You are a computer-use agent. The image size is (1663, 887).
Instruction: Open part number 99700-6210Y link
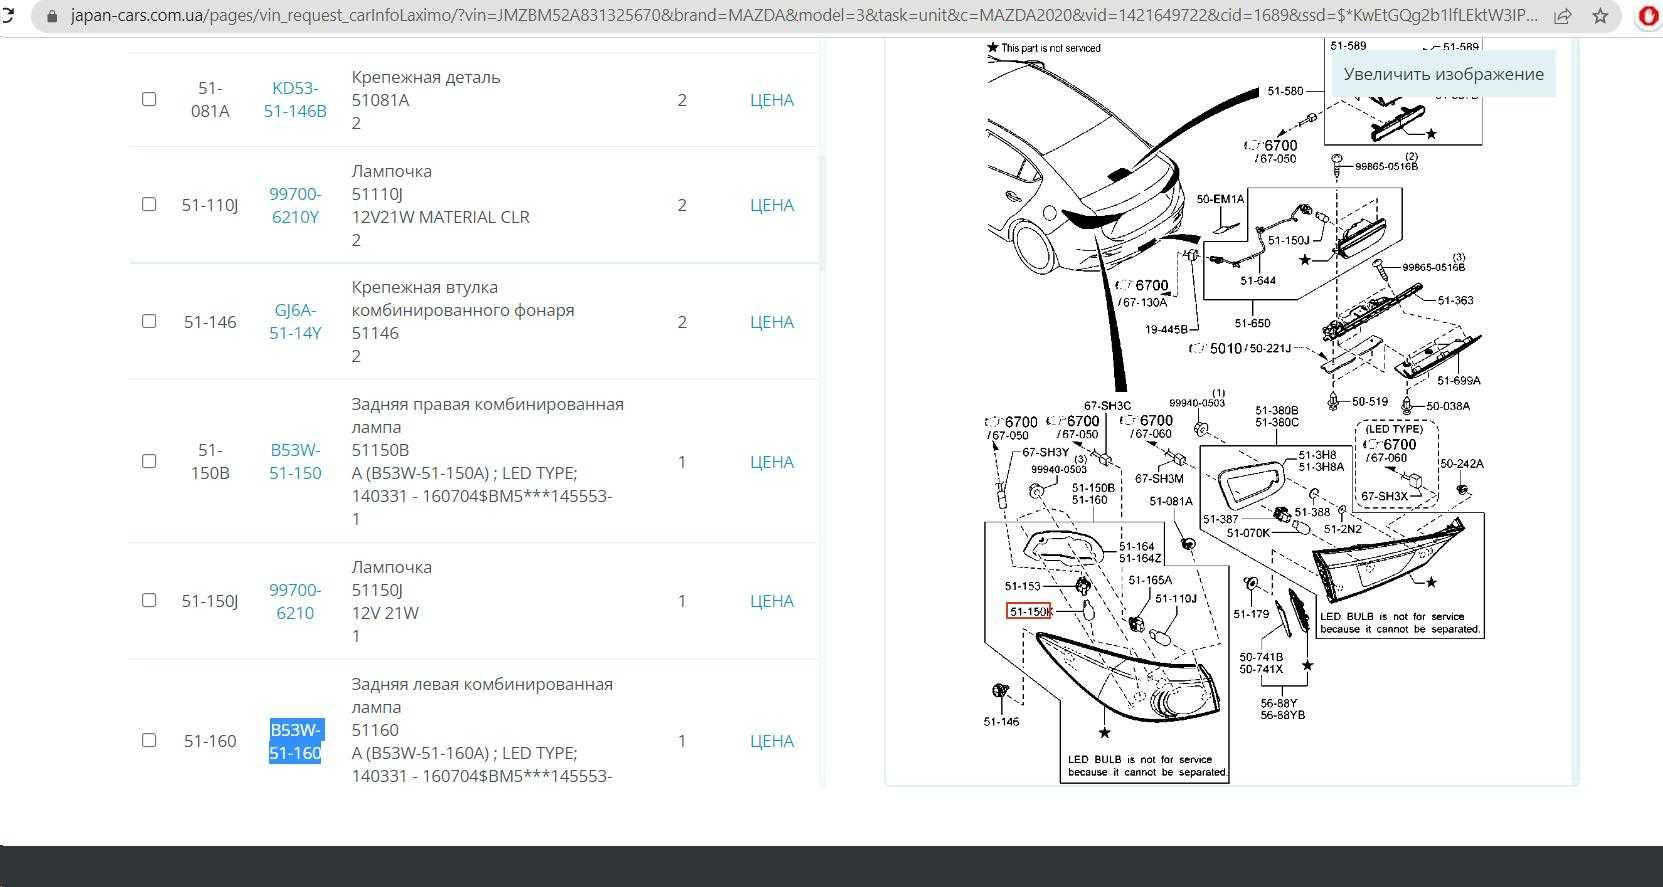click(295, 205)
